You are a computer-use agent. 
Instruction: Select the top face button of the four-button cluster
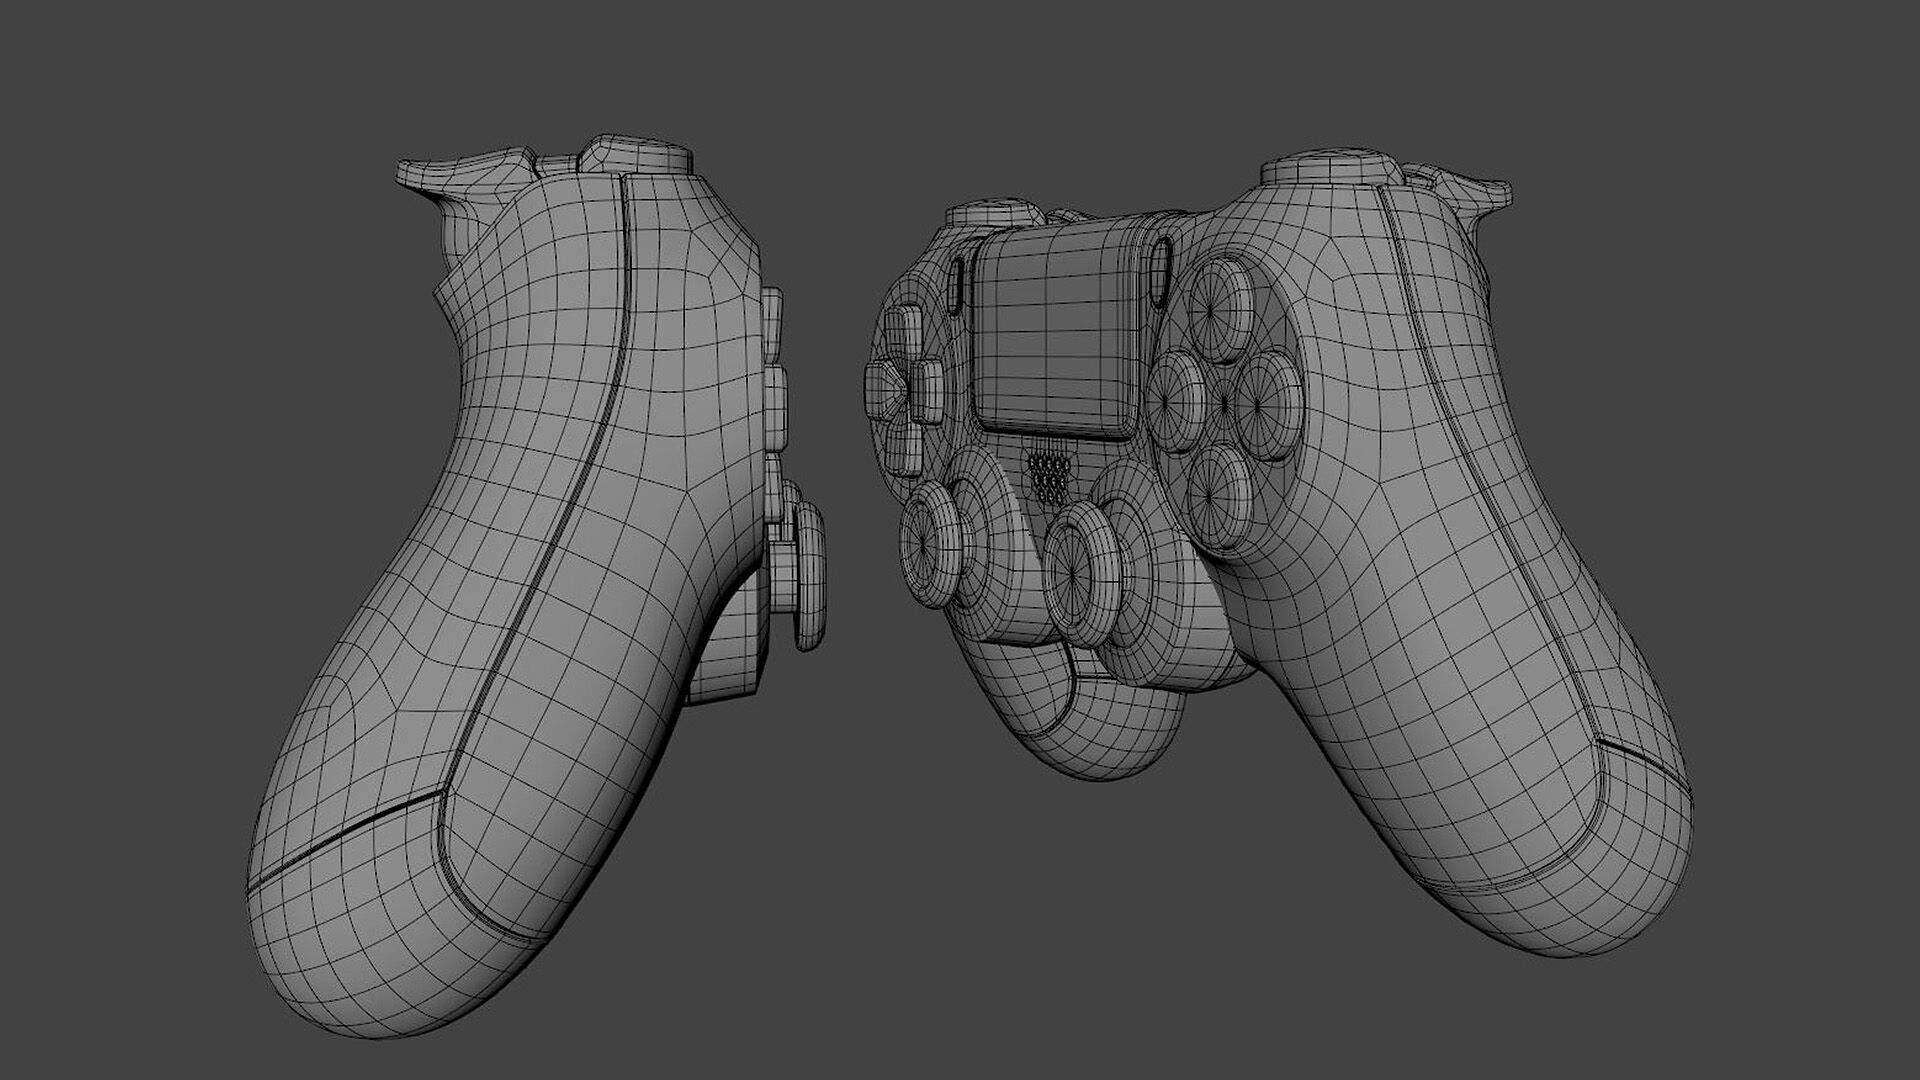[1222, 308]
